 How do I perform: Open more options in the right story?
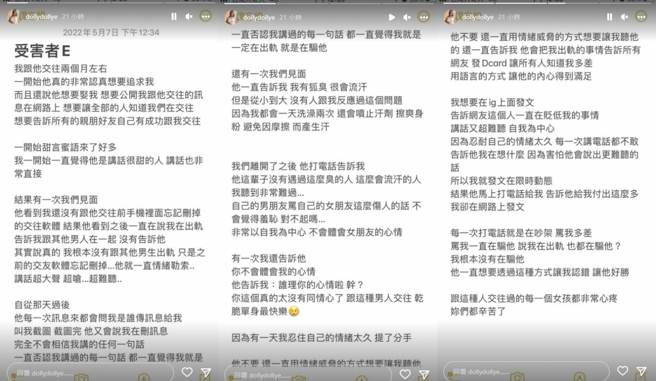coord(641,16)
